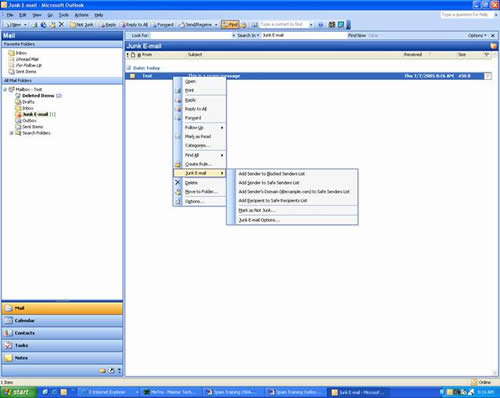The image size is (500, 398).
Task: Open the Options dropdown in the Find bar
Action: click(x=477, y=35)
